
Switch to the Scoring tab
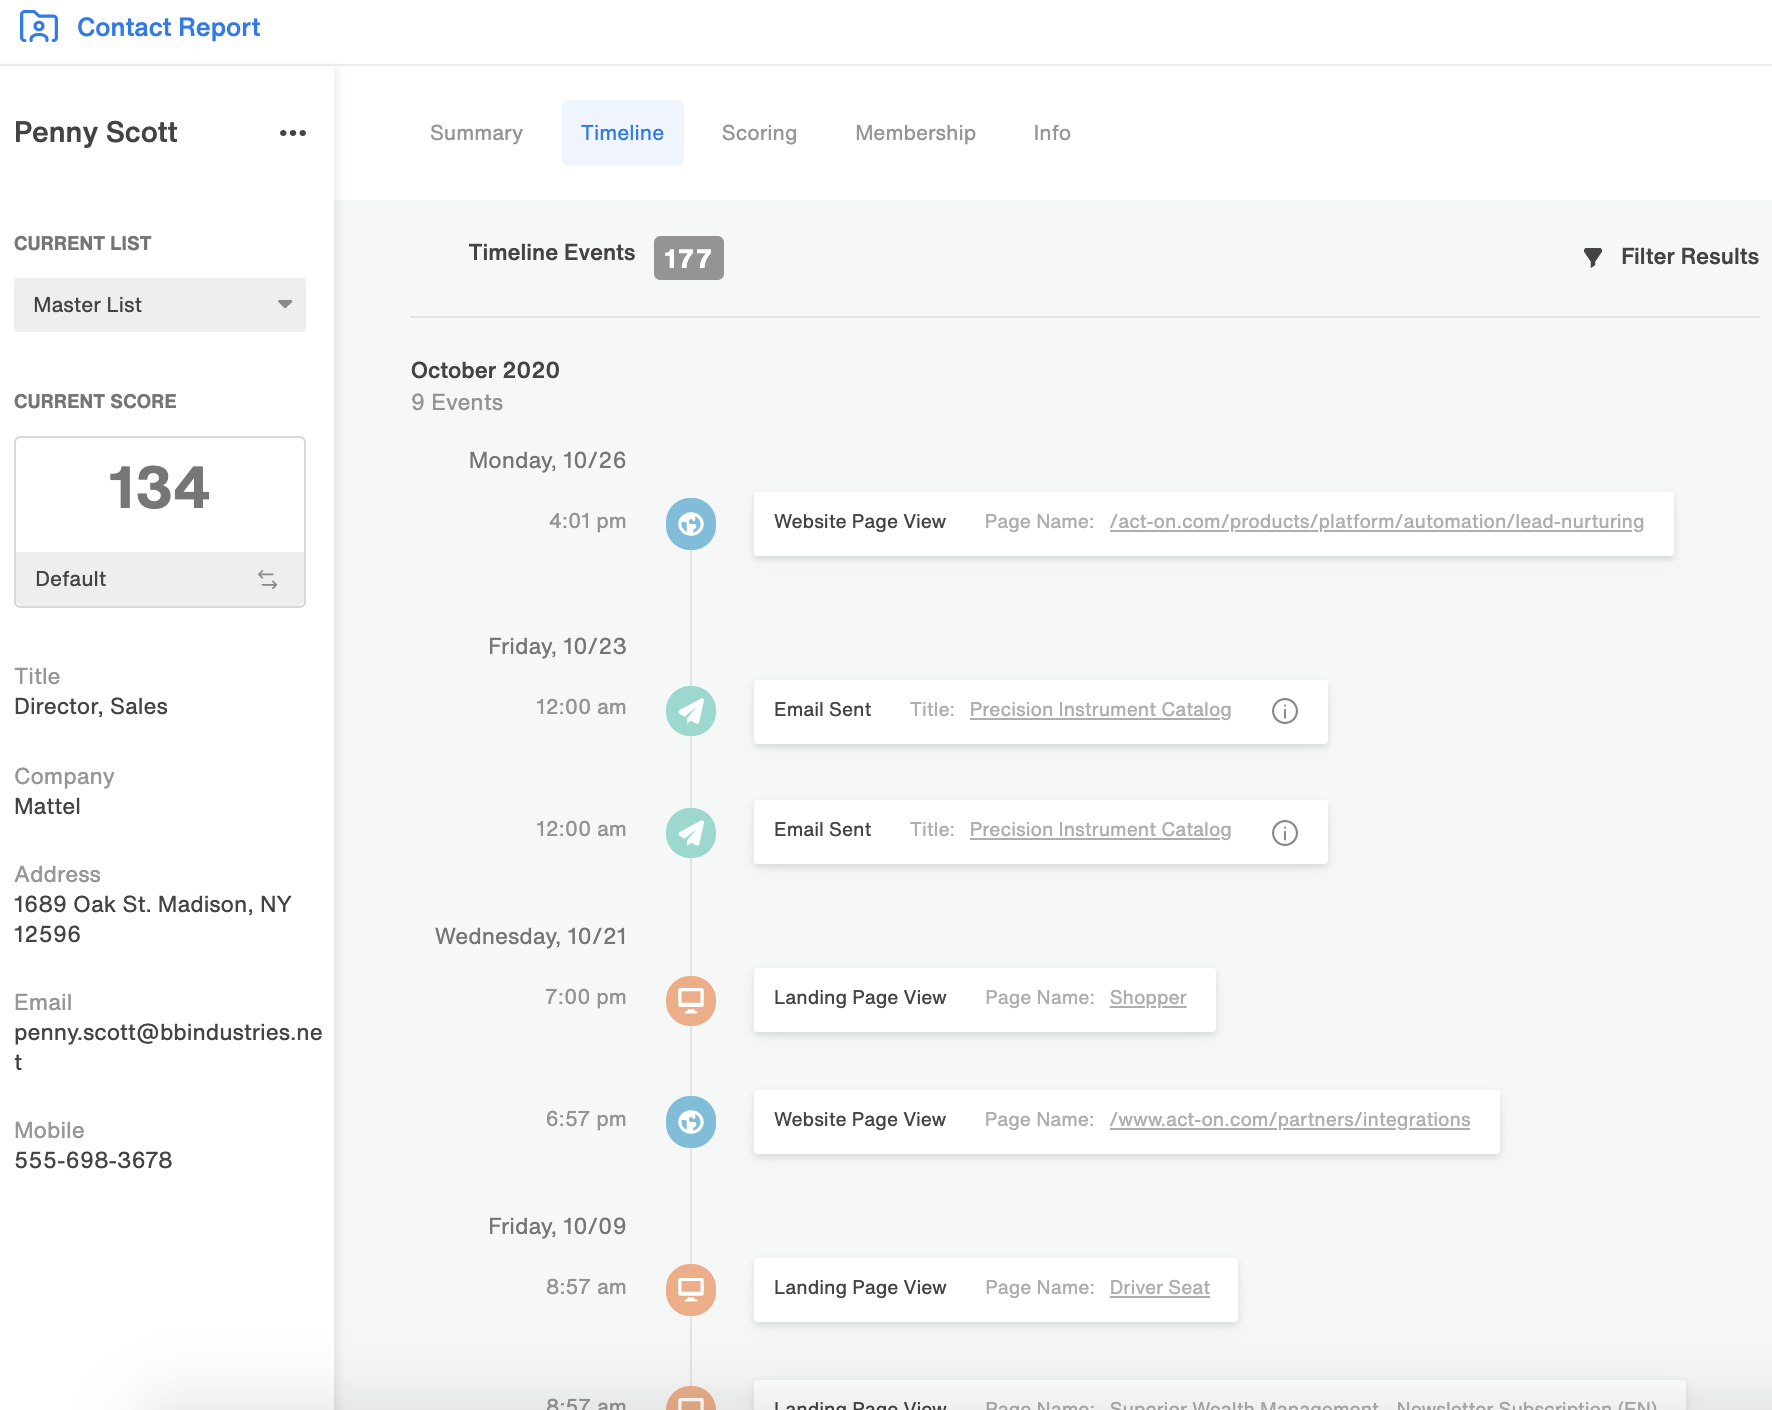coord(759,133)
